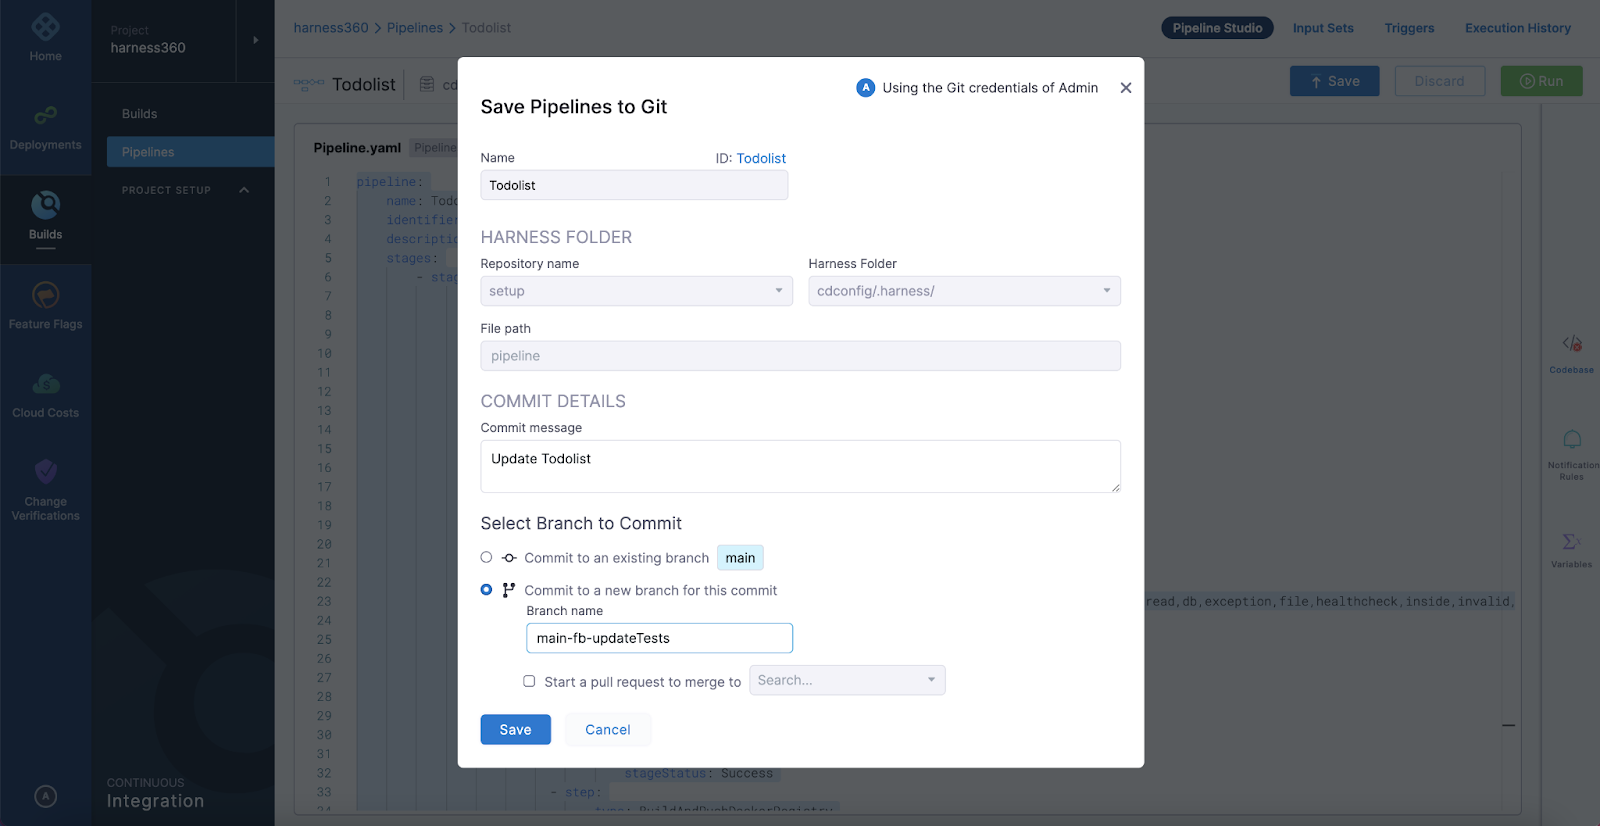Open the Repository name dropdown

coord(636,291)
